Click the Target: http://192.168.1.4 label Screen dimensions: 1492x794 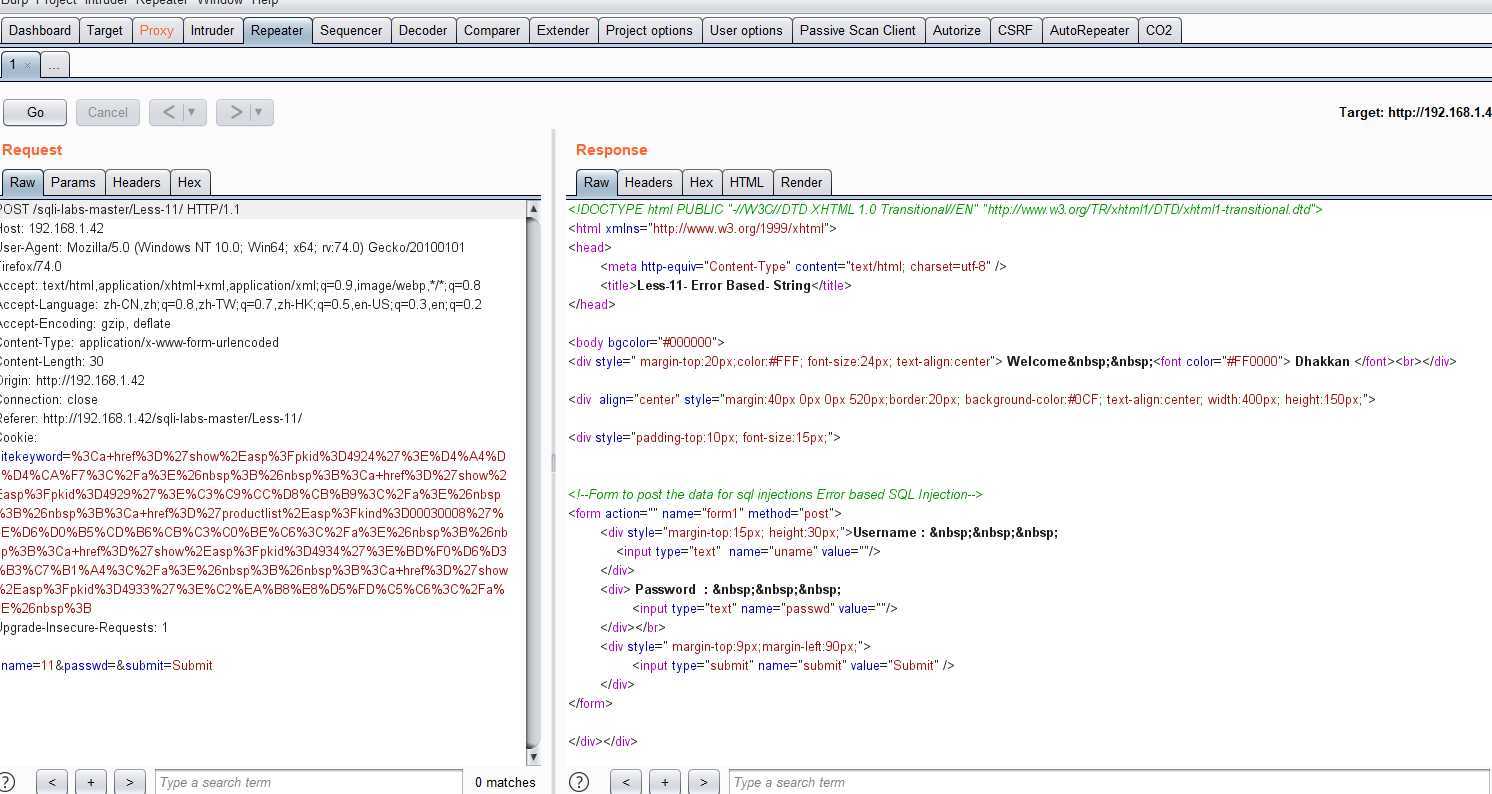(x=1415, y=112)
